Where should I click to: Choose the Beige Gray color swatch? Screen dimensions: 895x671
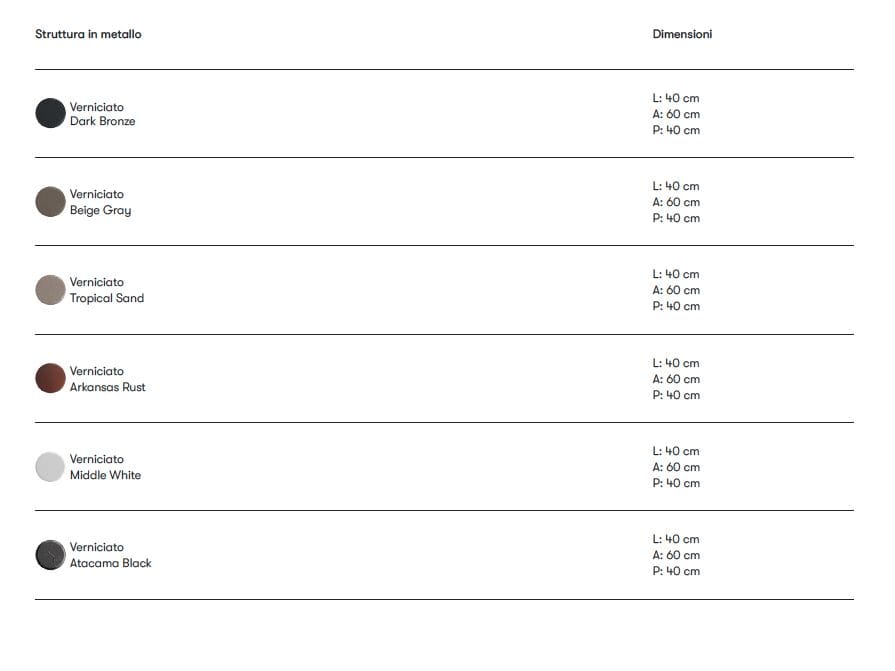click(50, 202)
